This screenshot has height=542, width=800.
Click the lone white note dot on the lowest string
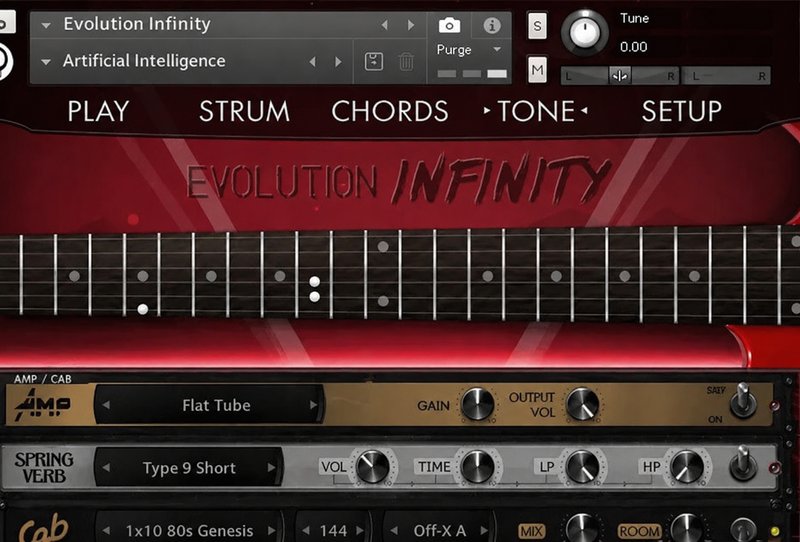pos(143,309)
